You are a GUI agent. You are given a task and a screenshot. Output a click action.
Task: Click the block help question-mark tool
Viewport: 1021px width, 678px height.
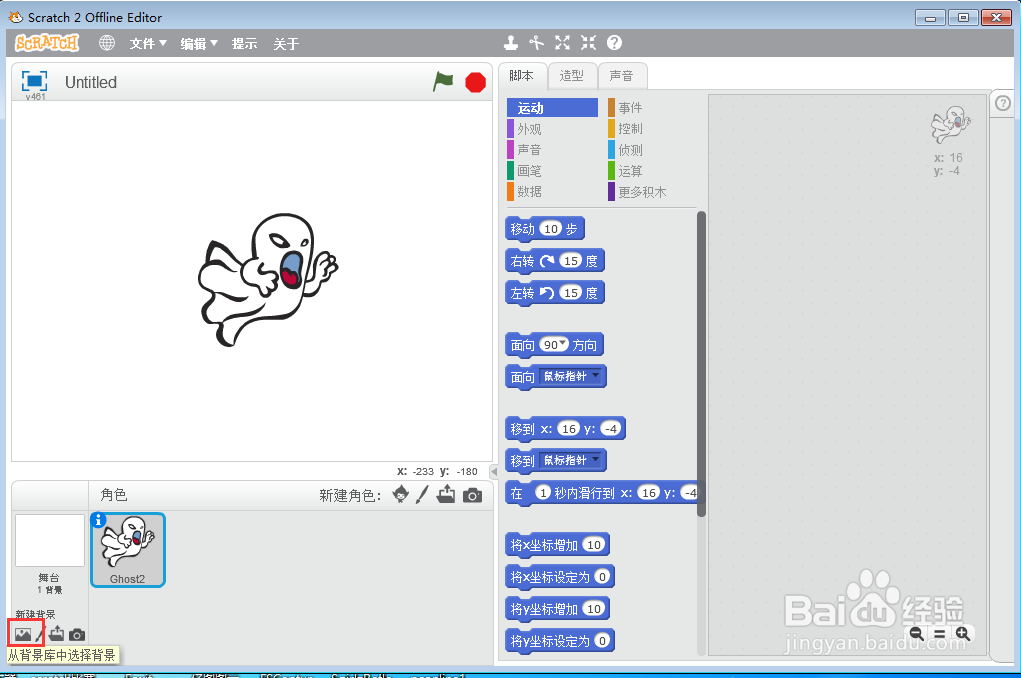pos(614,43)
